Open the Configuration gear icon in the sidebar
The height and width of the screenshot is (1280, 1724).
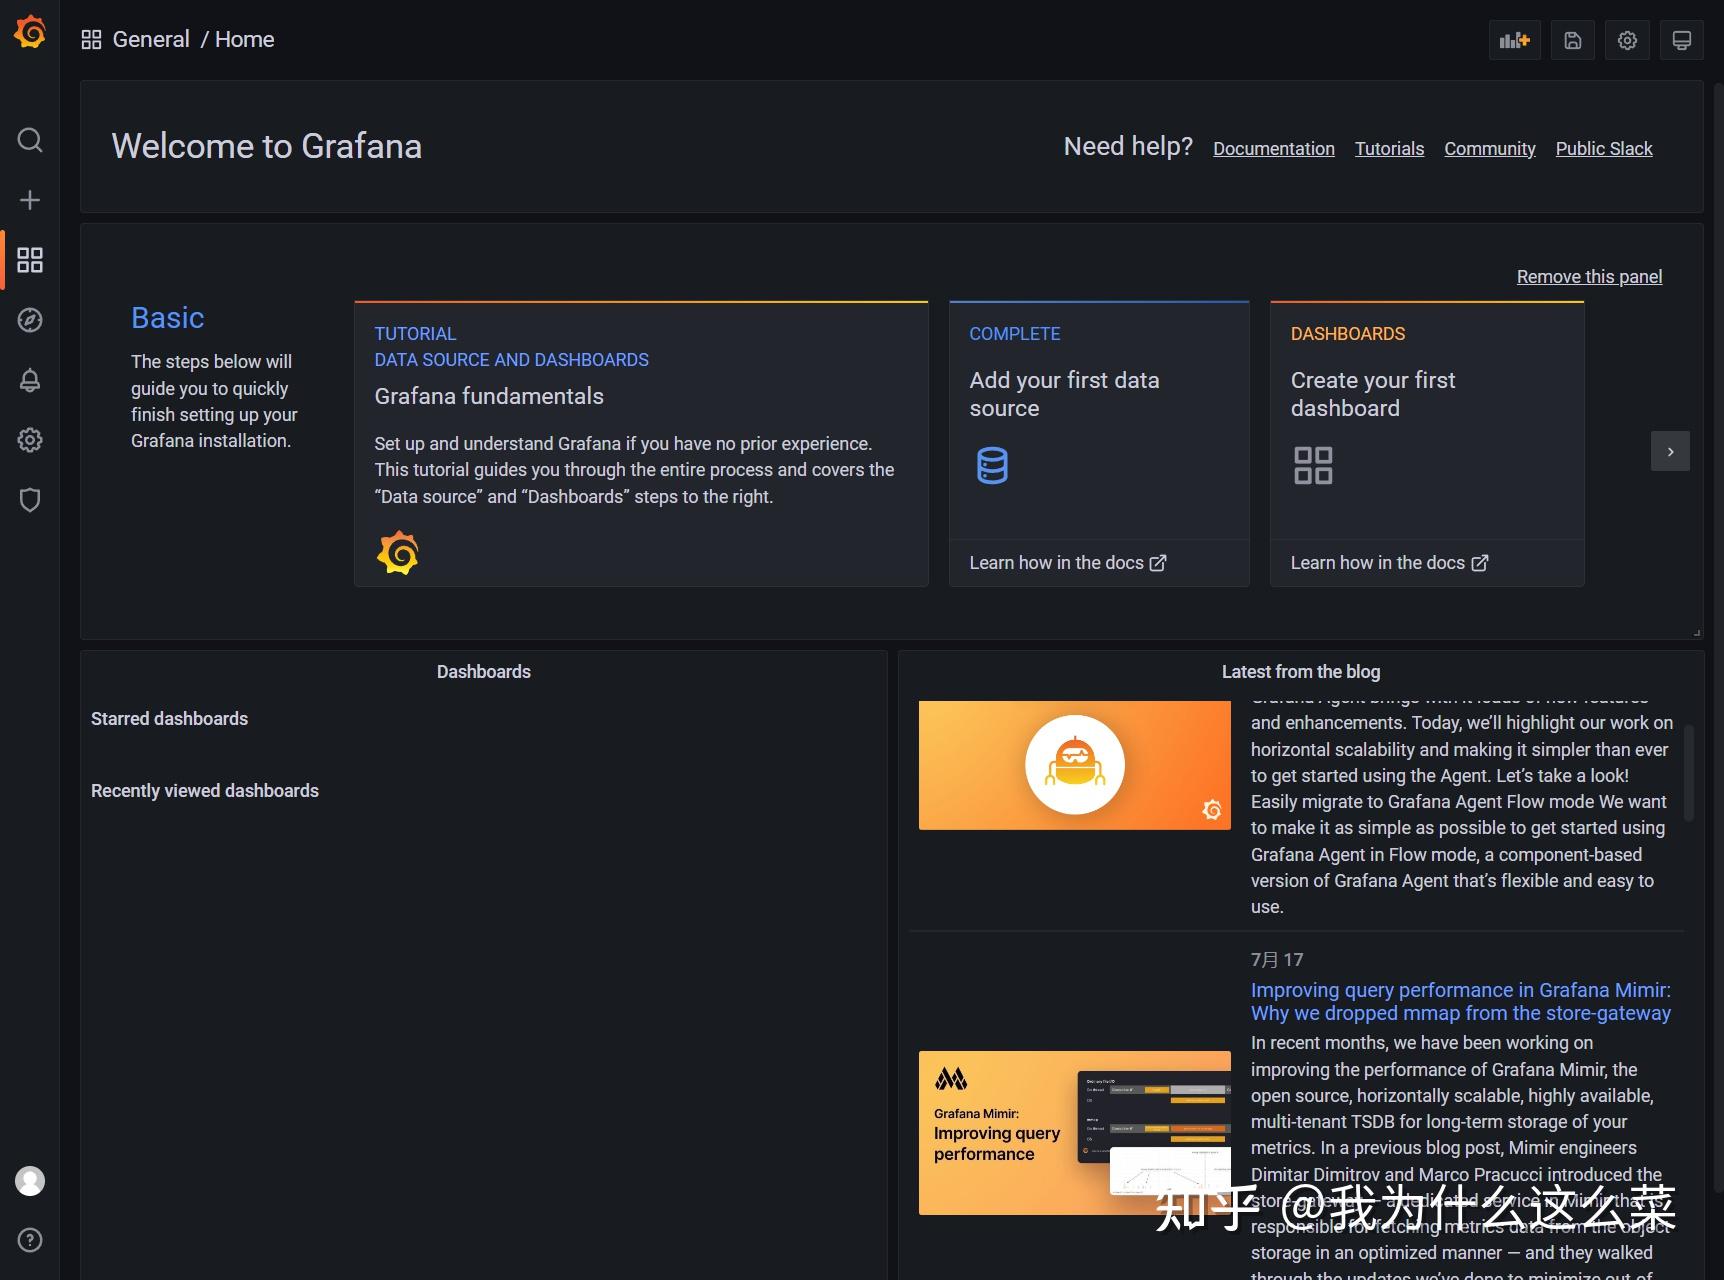pos(30,440)
